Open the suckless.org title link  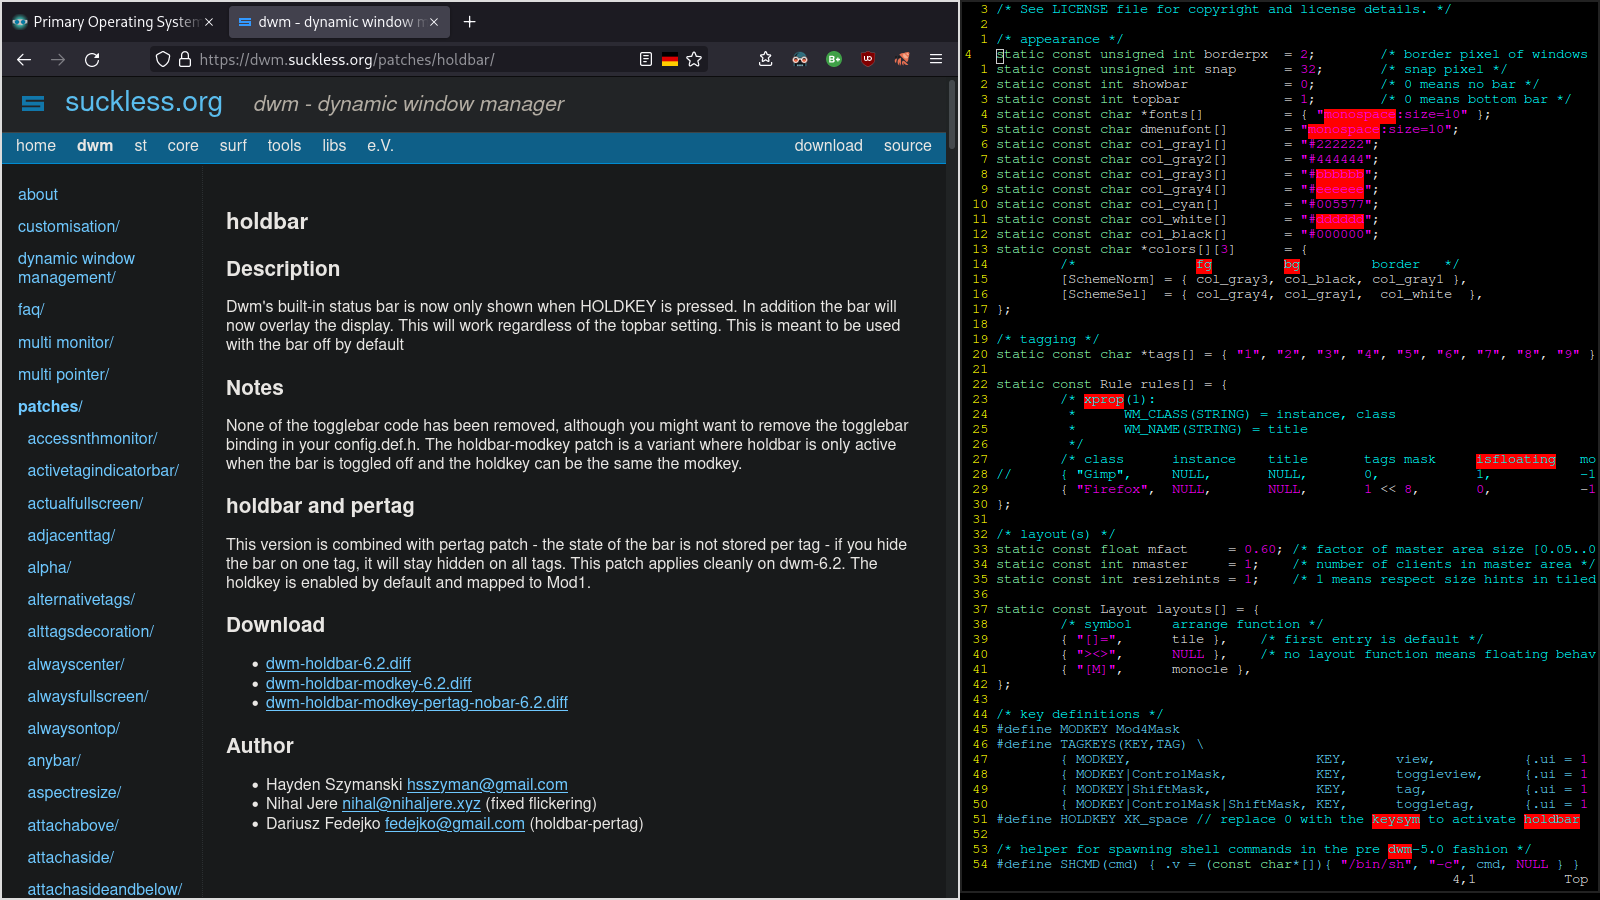click(144, 102)
